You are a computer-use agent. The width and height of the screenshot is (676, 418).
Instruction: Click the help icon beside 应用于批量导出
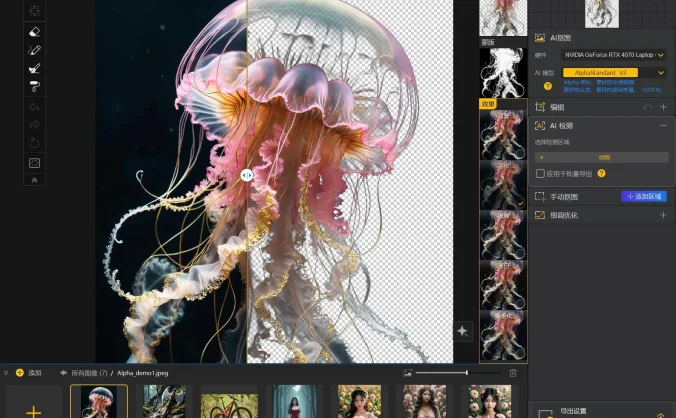(601, 173)
